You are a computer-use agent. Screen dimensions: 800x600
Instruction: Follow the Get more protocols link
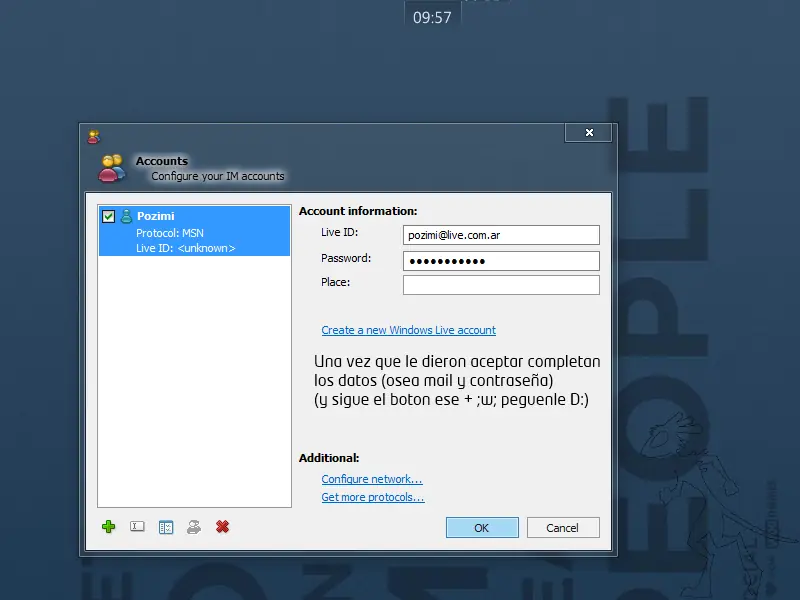[373, 497]
